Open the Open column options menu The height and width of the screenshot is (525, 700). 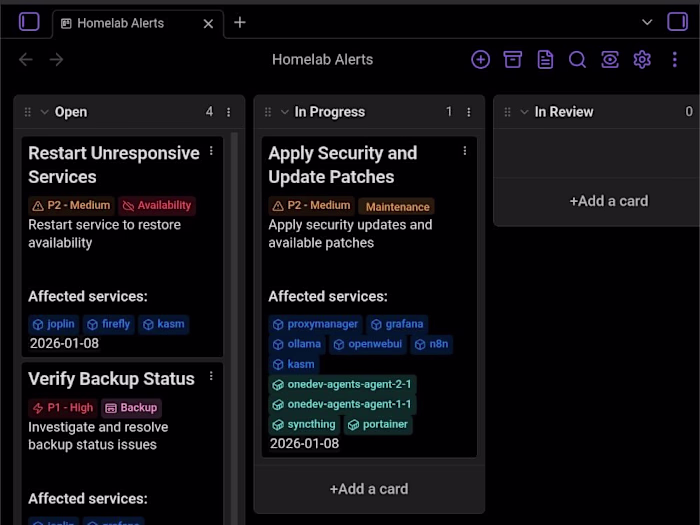click(x=229, y=112)
